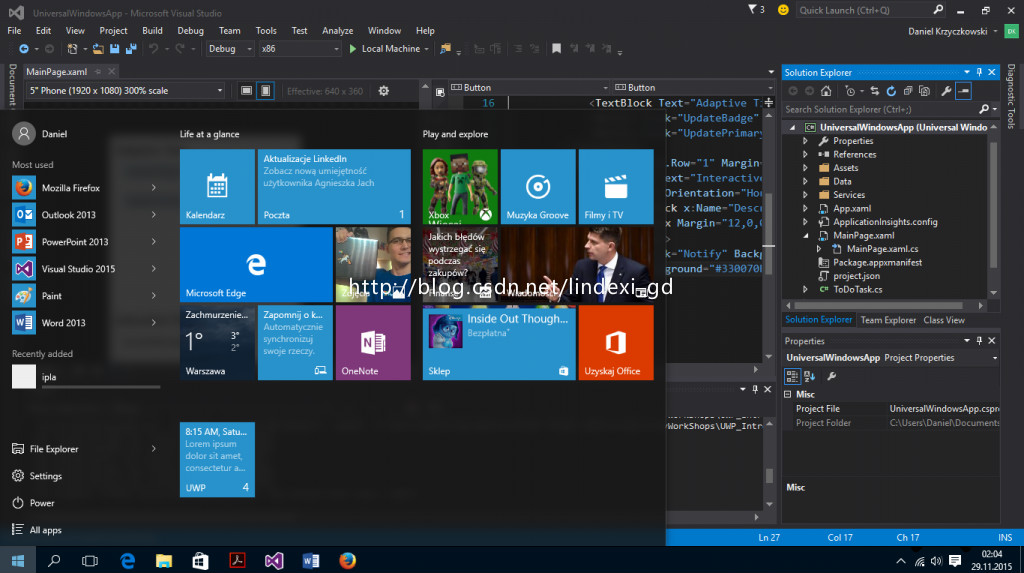The image size is (1024, 573).
Task: Click the Solution Explorer Properties wrench icon
Action: [x=946, y=91]
